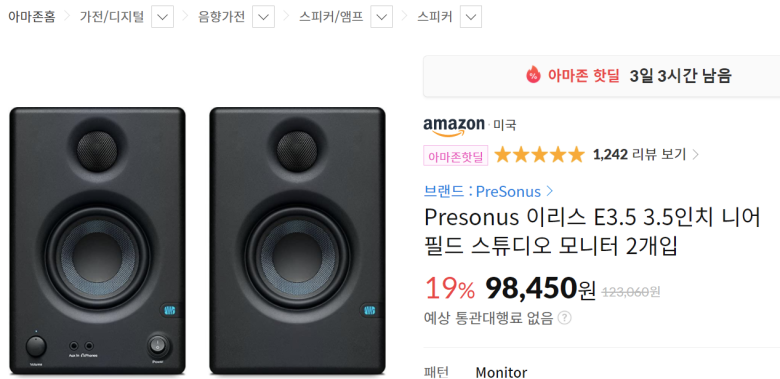
Task: Open the dropdown beside 스피커 breadcrumb
Action: point(471,17)
